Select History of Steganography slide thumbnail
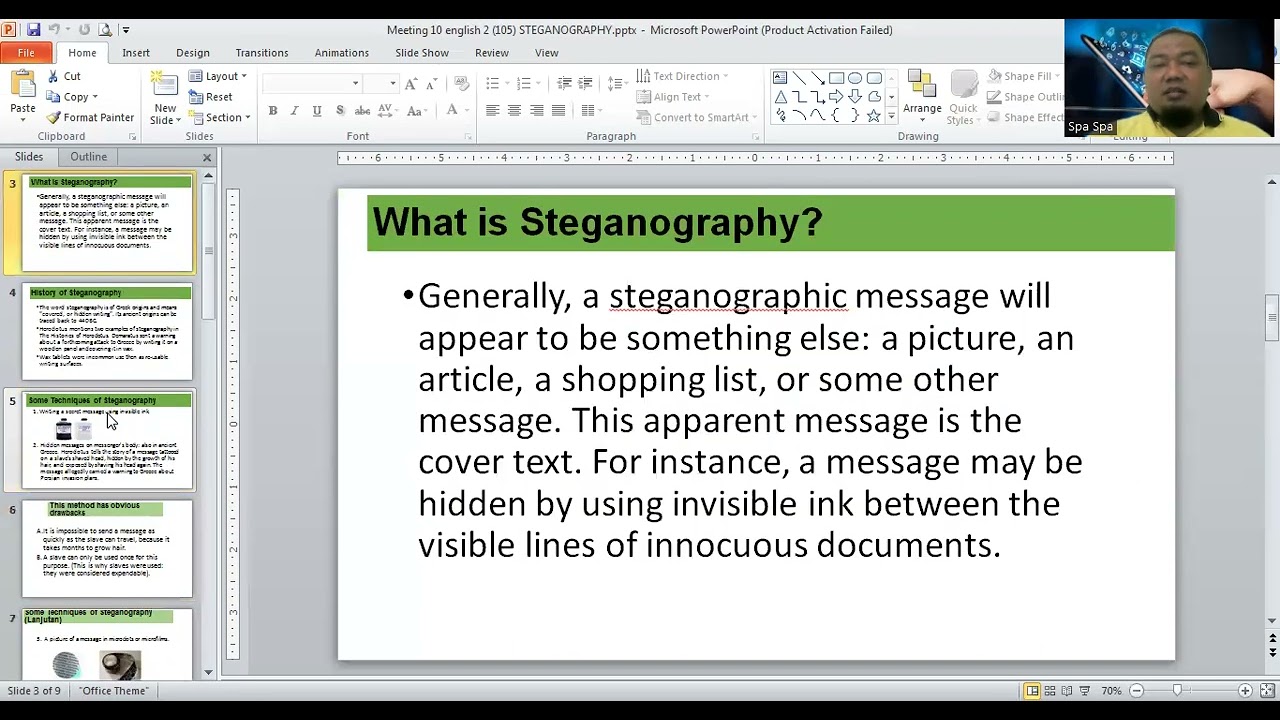The image size is (1280, 720). click(107, 332)
